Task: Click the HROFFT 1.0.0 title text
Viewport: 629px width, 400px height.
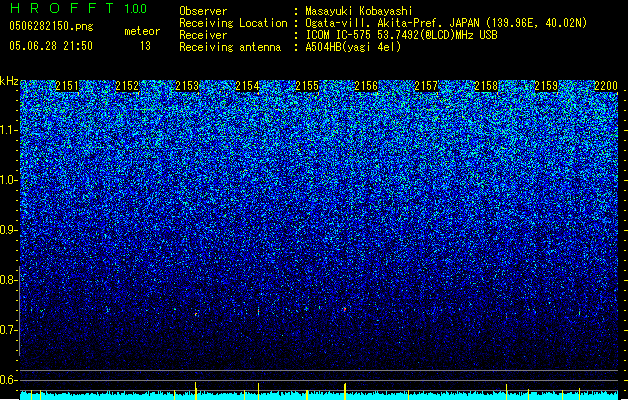Action: pyautogui.click(x=79, y=8)
